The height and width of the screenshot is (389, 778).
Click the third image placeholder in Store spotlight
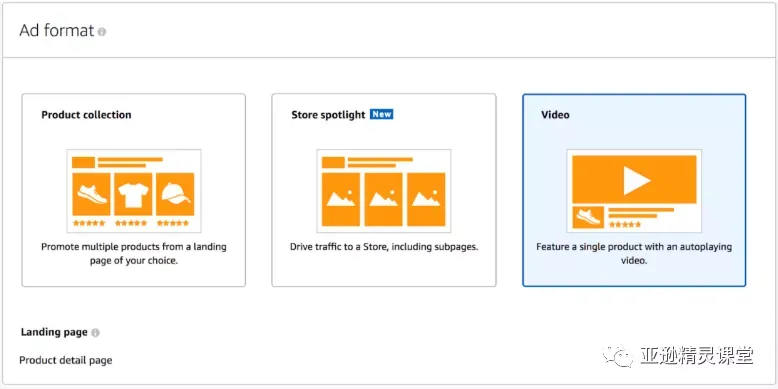pos(426,199)
